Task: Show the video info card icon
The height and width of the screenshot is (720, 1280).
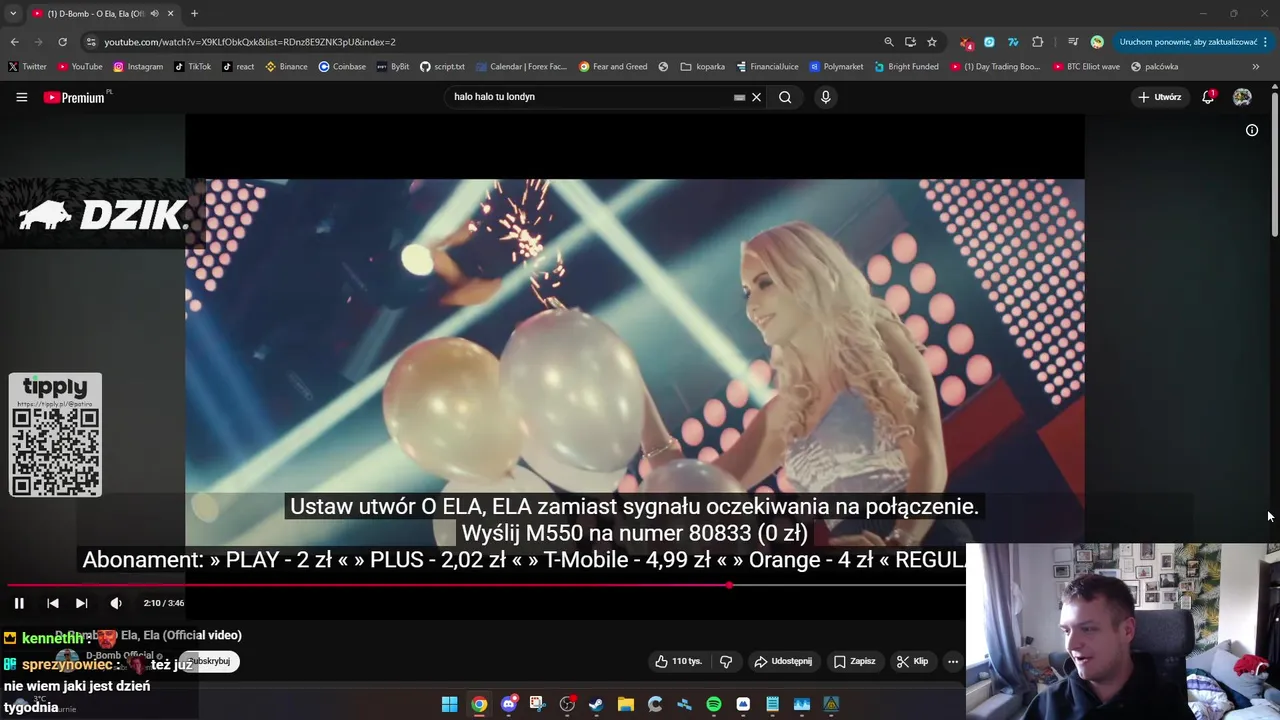Action: coord(1251,130)
